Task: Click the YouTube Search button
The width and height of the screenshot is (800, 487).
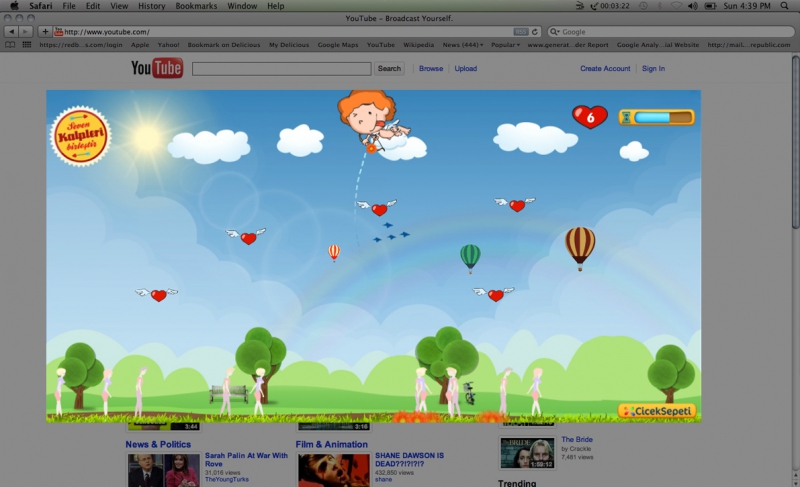Action: click(x=389, y=68)
